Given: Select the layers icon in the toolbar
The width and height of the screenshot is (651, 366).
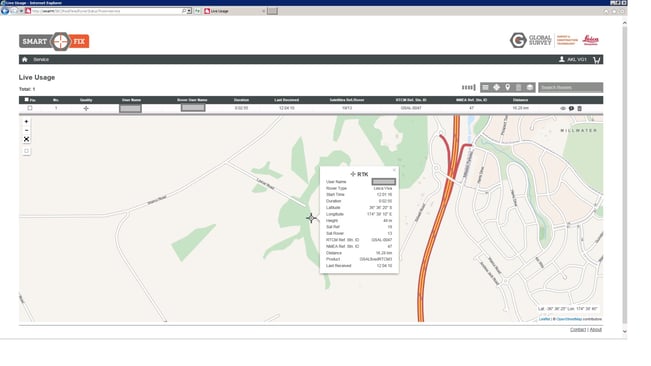Looking at the screenshot, I should coord(530,87).
